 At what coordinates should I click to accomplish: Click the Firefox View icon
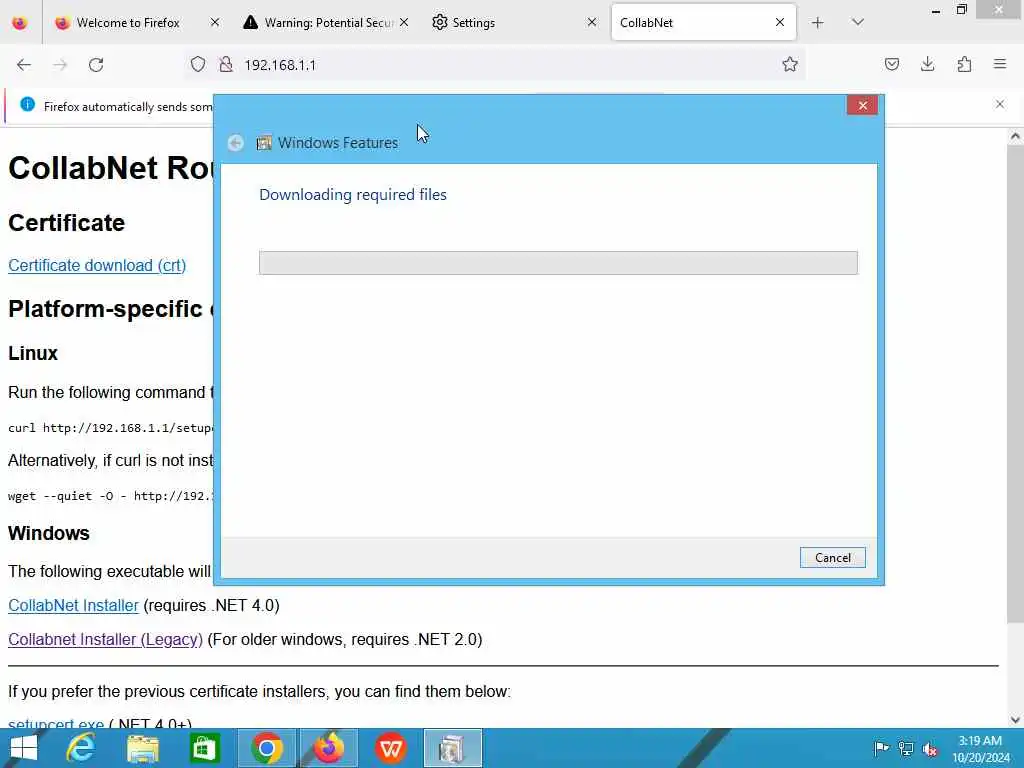tap(20, 23)
